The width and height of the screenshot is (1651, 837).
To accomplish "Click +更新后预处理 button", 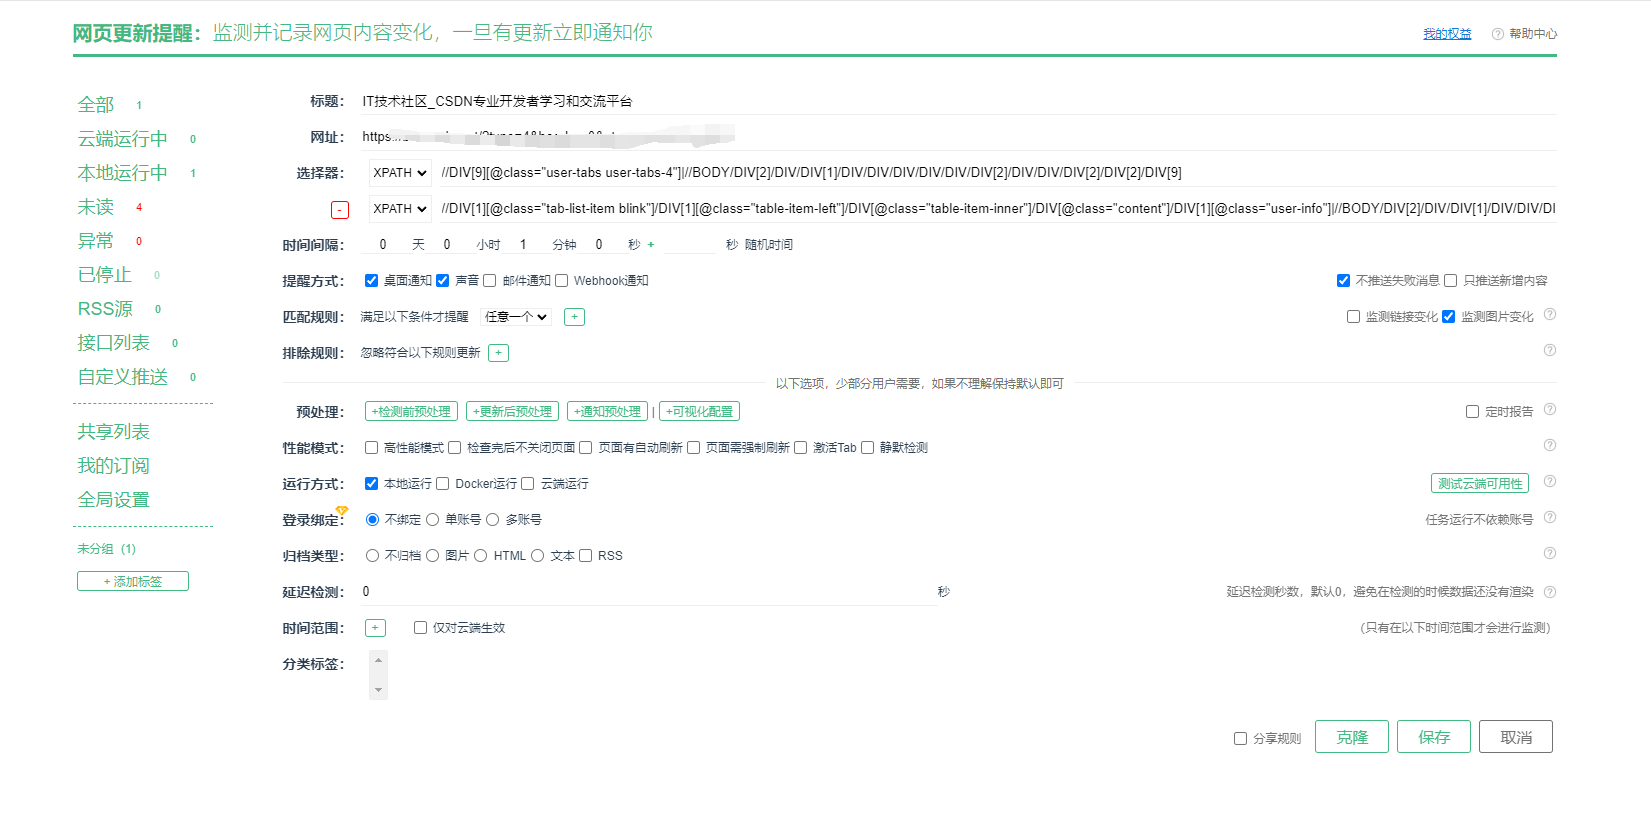I will point(512,412).
